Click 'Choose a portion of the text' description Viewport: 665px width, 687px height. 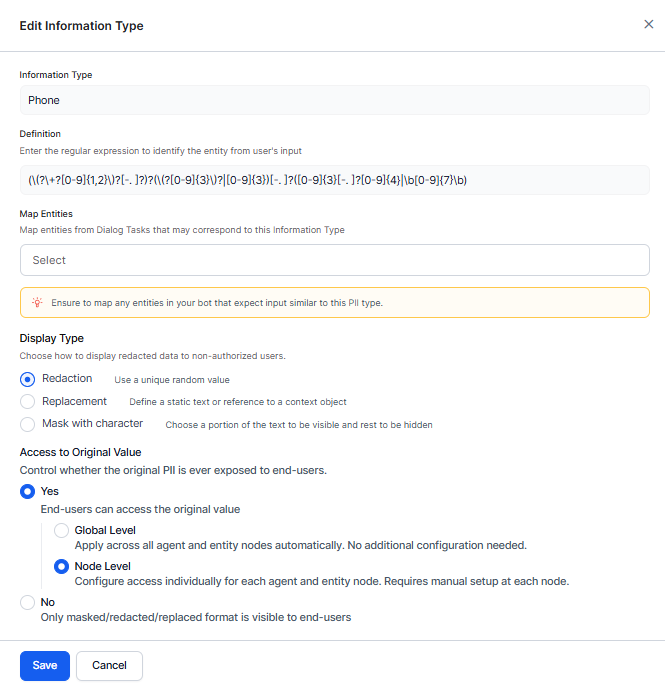(x=299, y=425)
